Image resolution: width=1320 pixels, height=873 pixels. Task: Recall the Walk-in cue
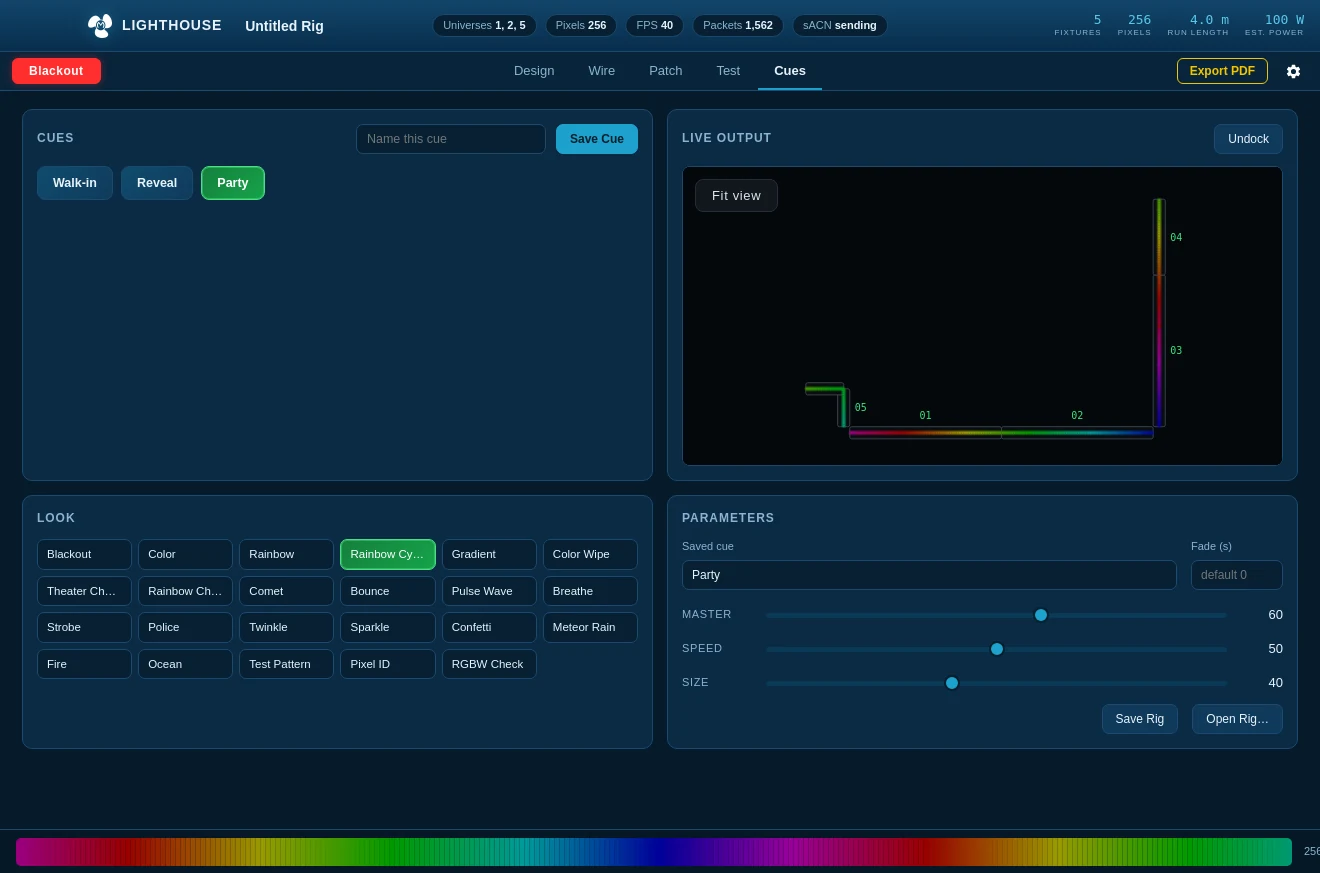(x=75, y=183)
